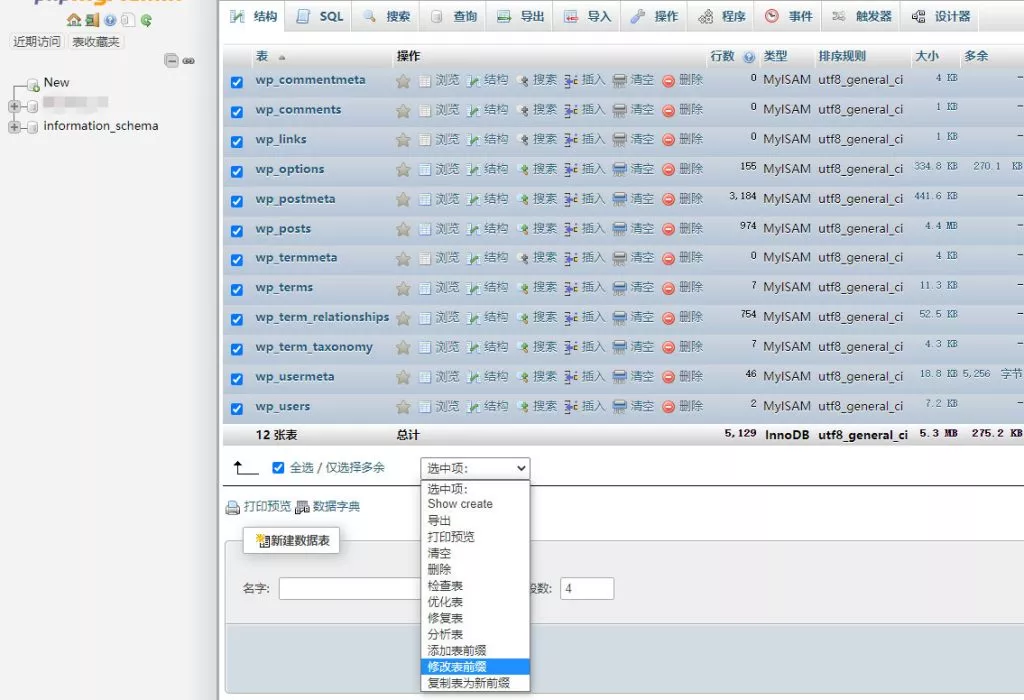
Task: Expand the information_schema tree node
Action: (x=14, y=127)
